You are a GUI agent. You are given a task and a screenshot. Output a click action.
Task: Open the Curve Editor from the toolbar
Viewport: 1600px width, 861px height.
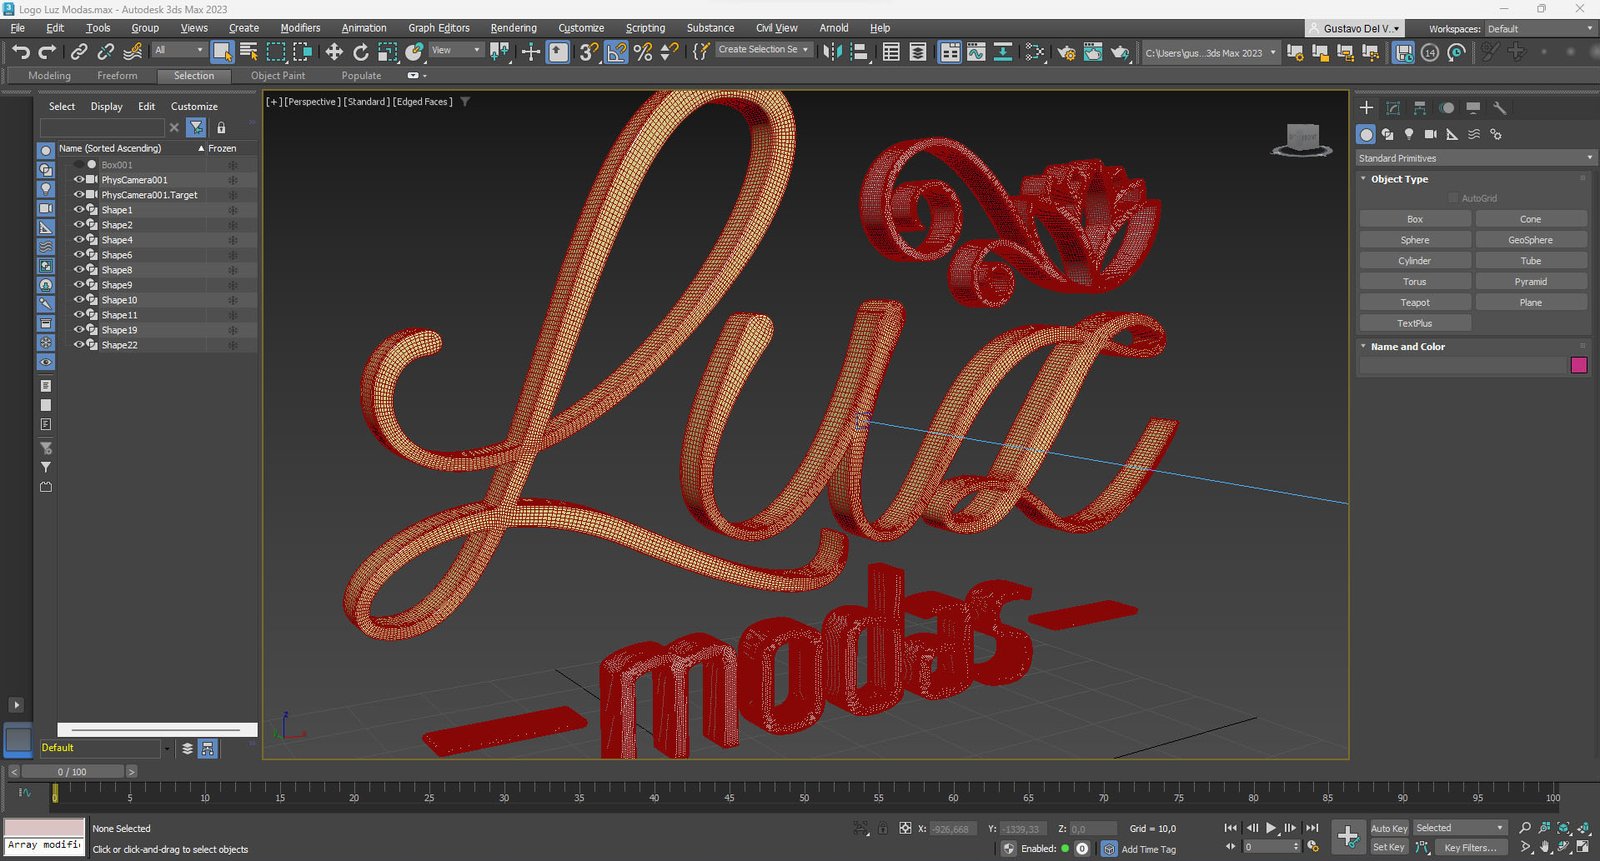976,52
